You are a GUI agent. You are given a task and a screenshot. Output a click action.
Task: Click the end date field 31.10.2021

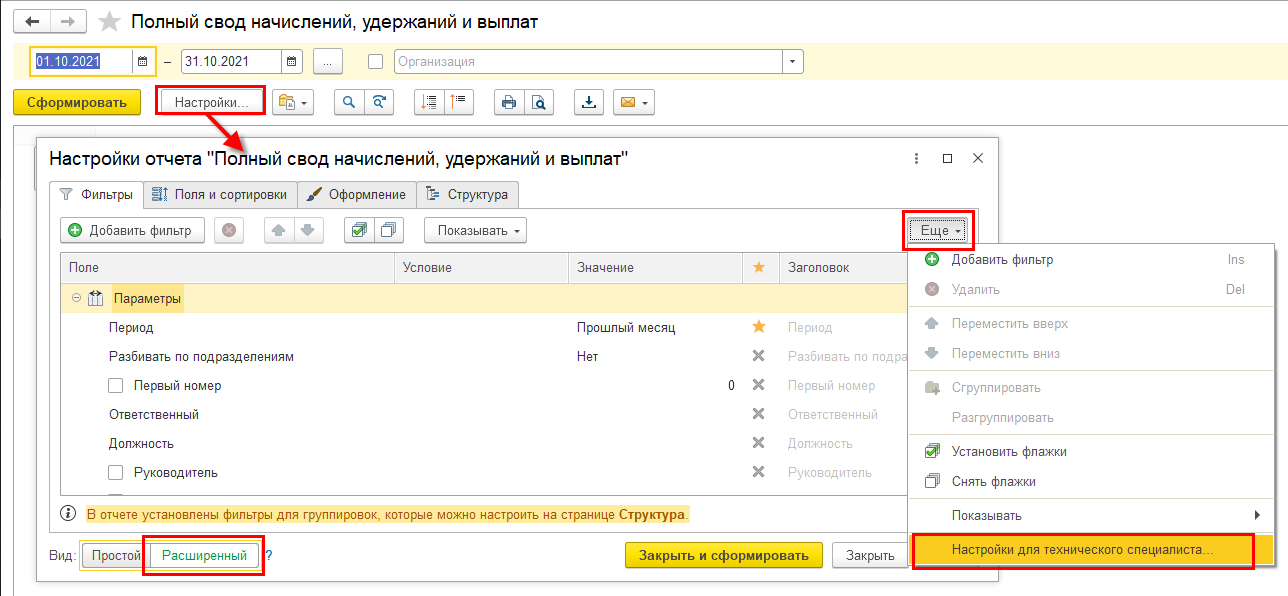[230, 62]
